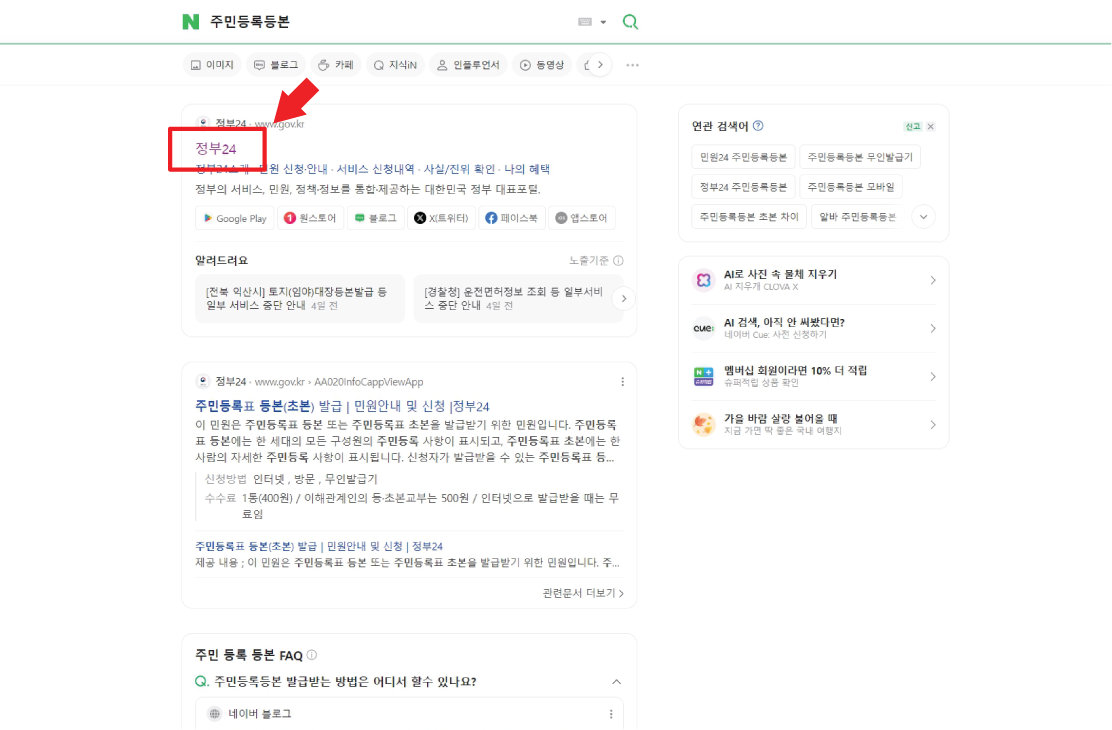The width and height of the screenshot is (1112, 730).
Task: Open the 민원 신청·안내 sublink
Action: (293, 169)
